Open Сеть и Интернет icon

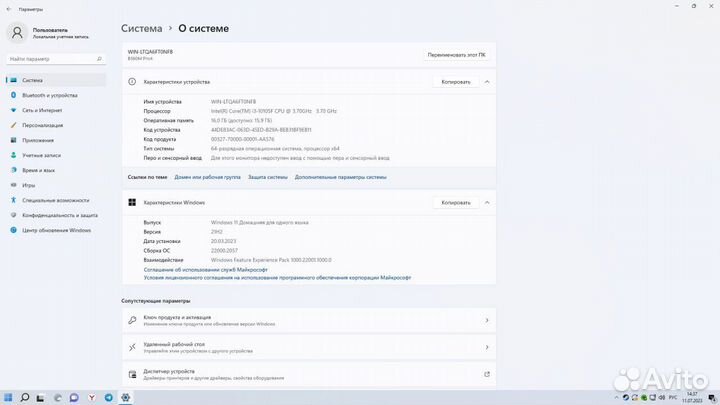(x=13, y=110)
